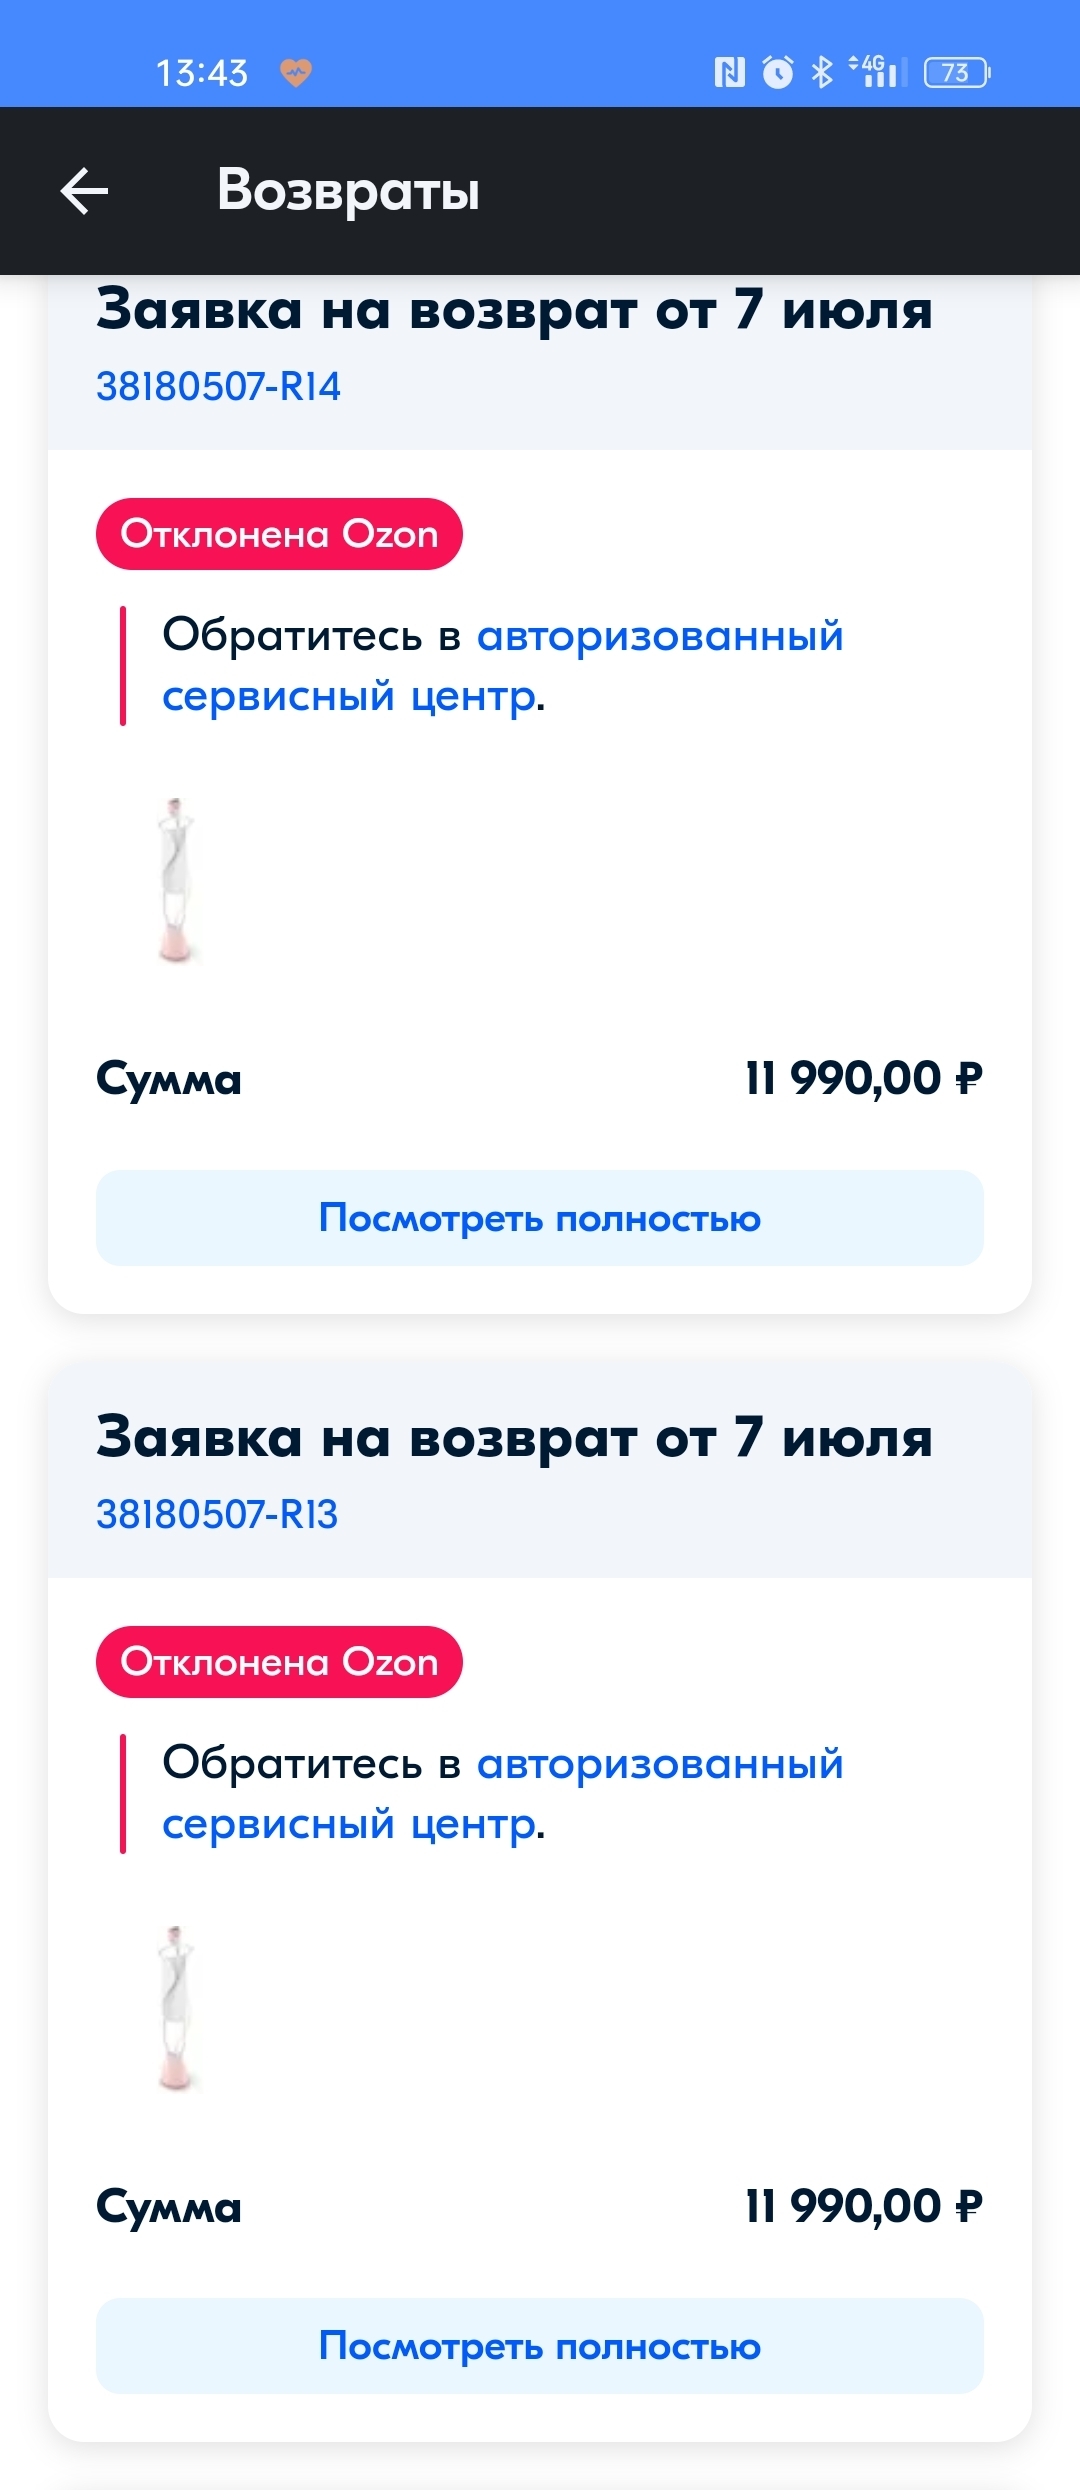Tap the alarm clock status icon
The image size is (1080, 2490).
point(778,72)
